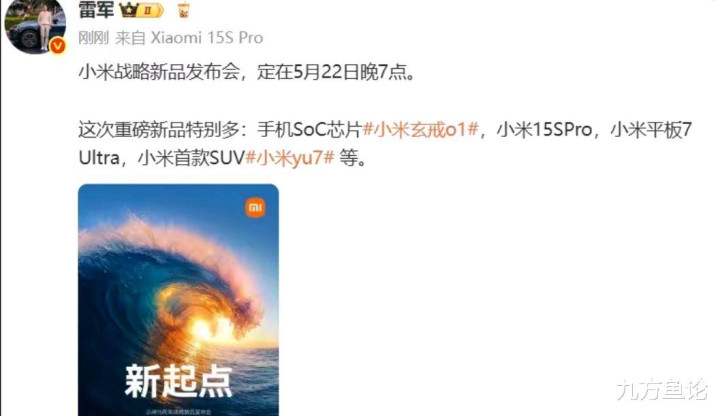720x416 pixels.
Task: Click the 新起点 headline on the poster
Action: click(179, 382)
